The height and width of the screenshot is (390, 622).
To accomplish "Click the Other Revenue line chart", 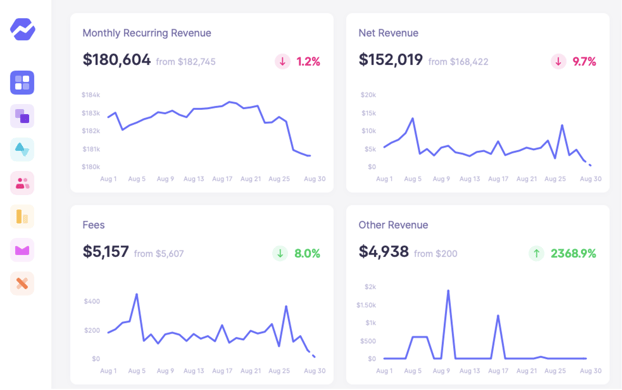I will click(485, 325).
